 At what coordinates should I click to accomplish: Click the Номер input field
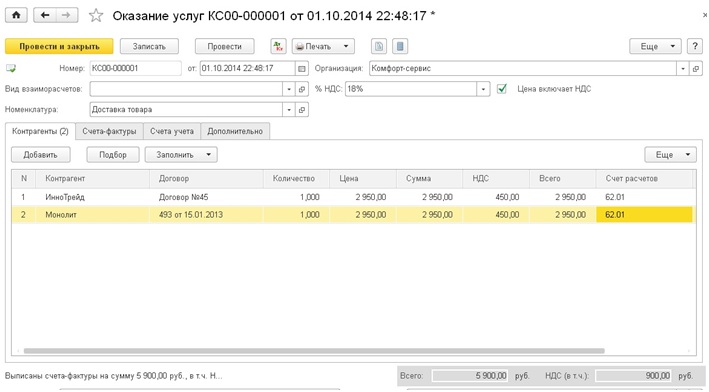[135, 69]
